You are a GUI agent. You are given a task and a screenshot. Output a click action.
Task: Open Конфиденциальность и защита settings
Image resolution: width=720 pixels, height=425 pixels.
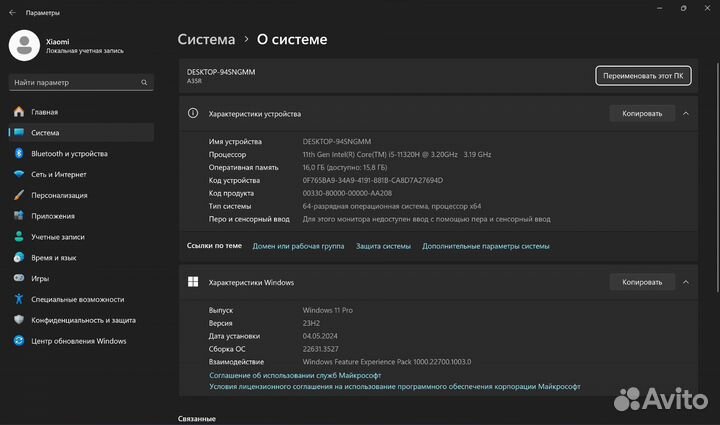[x=81, y=319]
